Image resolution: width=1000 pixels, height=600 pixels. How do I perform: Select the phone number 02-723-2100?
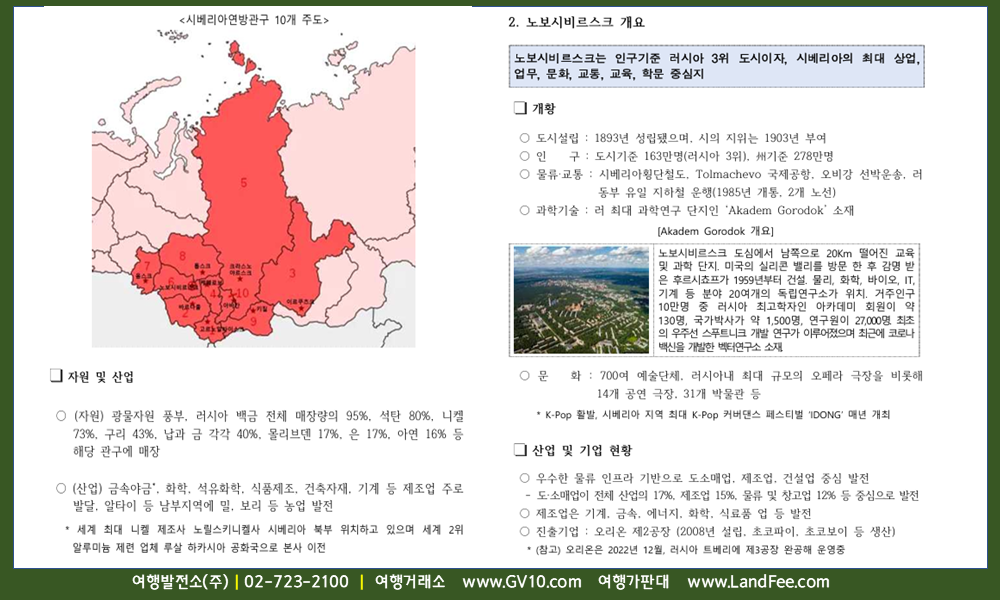(x=297, y=582)
